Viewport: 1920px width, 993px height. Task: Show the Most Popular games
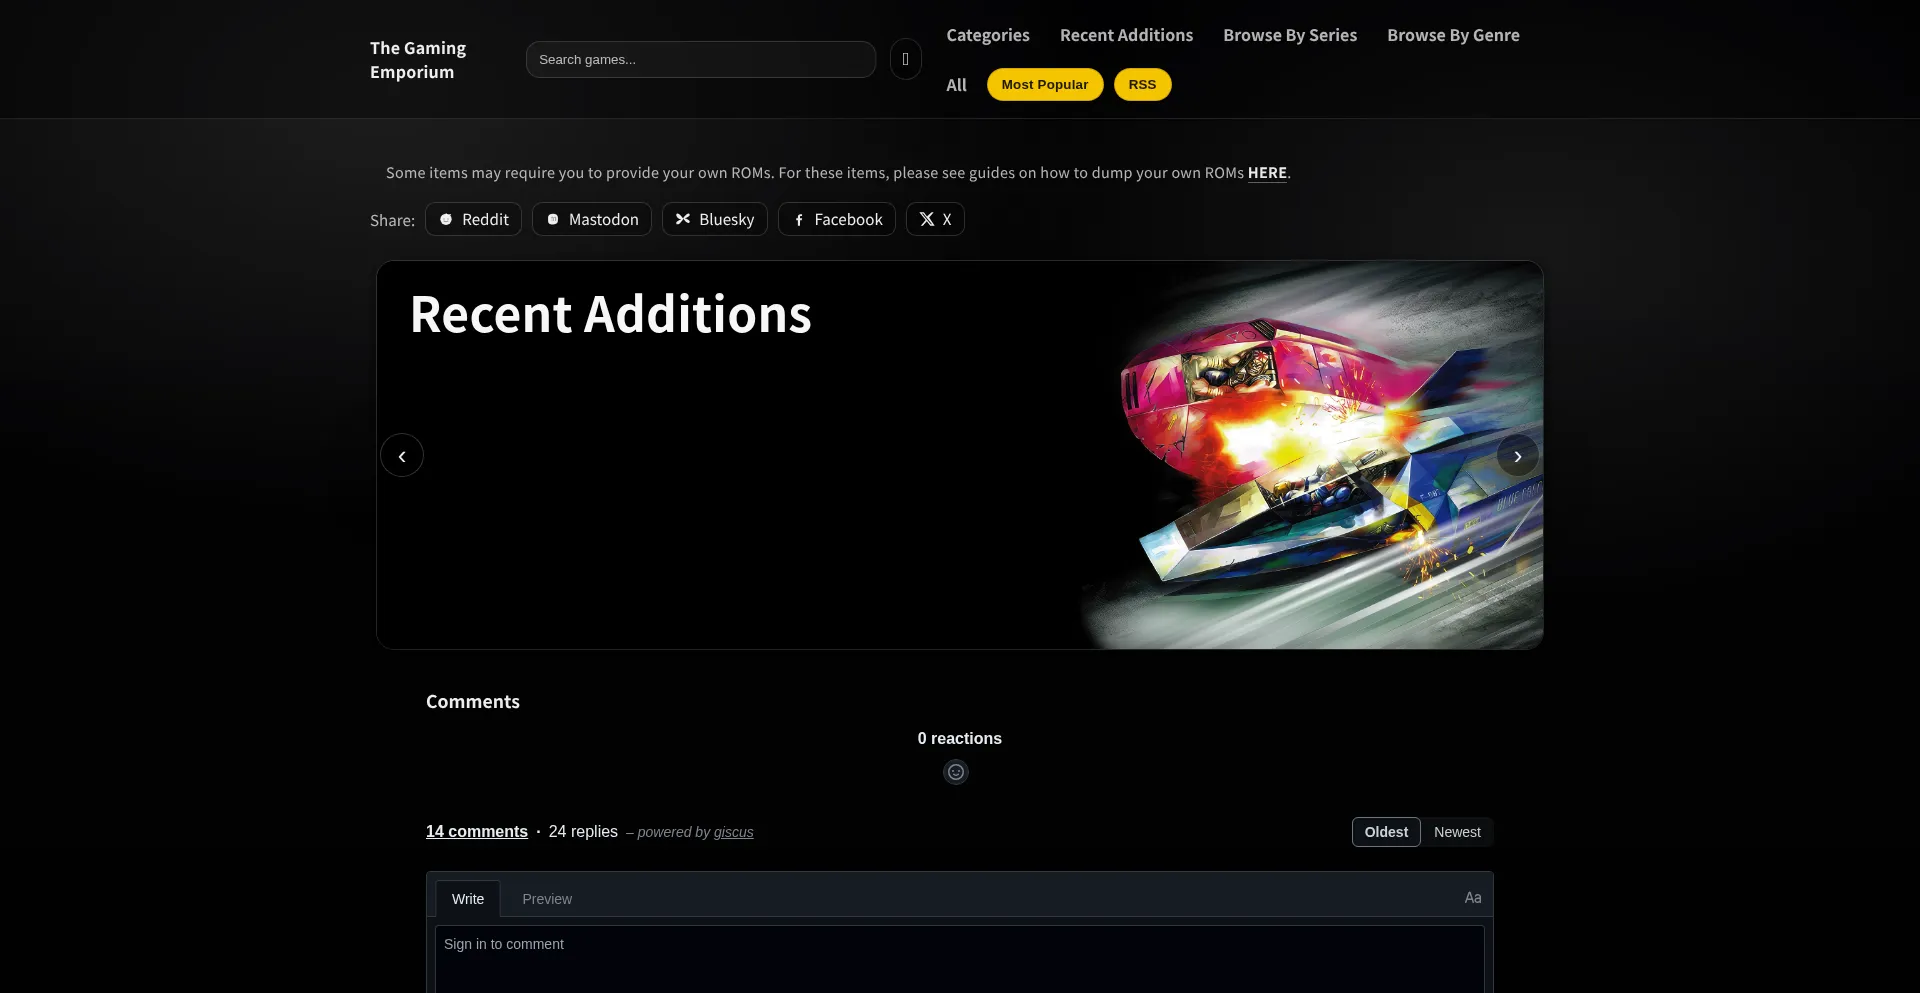pyautogui.click(x=1045, y=84)
